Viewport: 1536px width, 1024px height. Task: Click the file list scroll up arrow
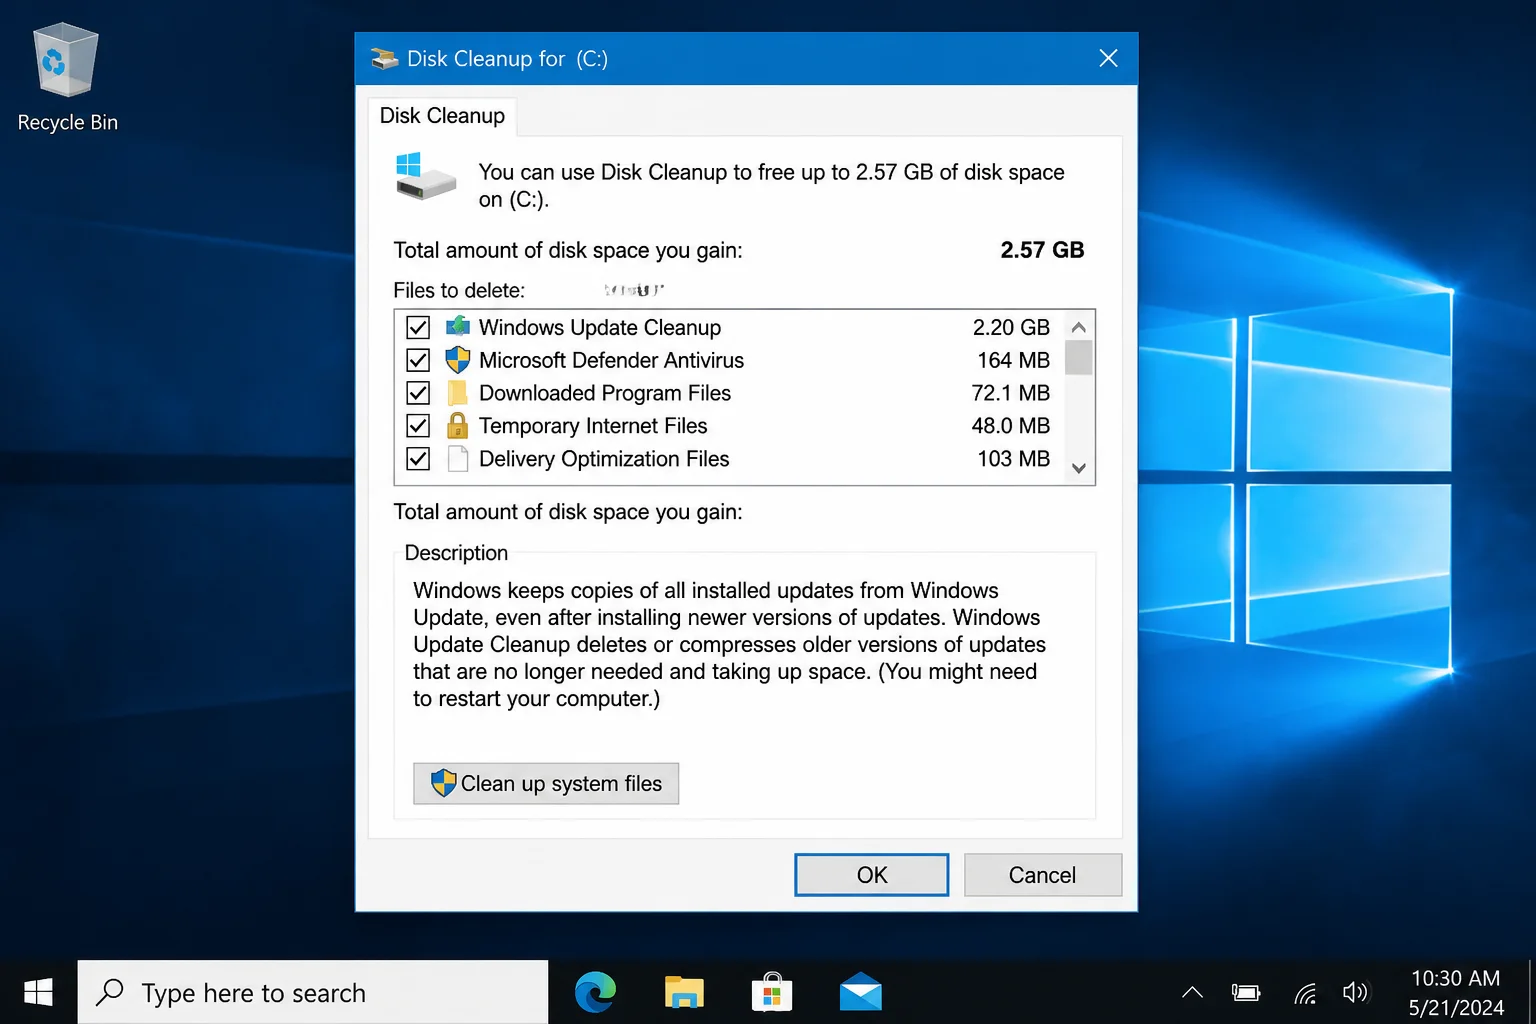click(x=1078, y=327)
